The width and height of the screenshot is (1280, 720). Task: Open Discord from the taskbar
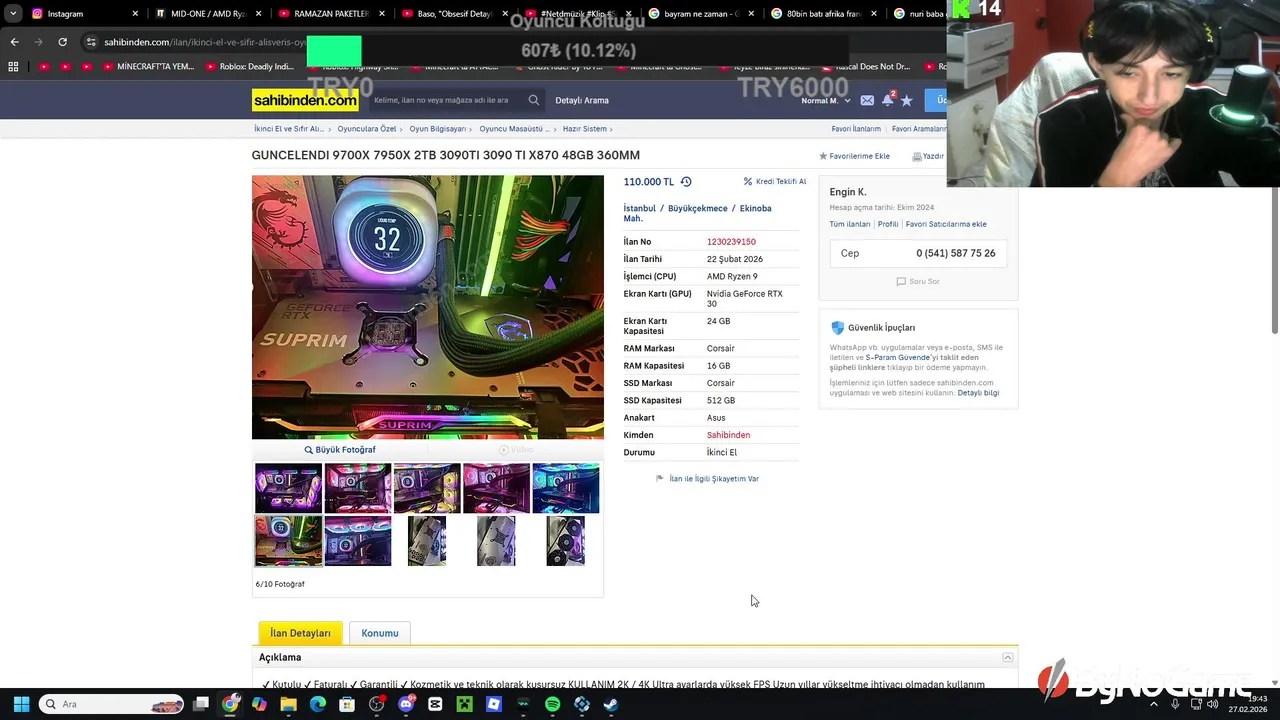[406, 704]
